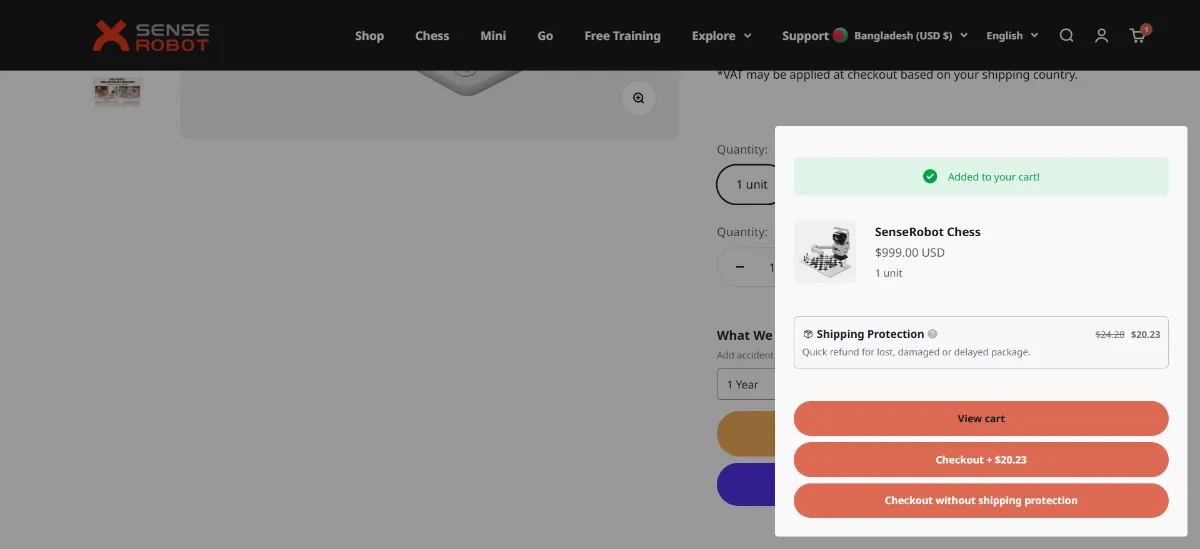The width and height of the screenshot is (1200, 549).
Task: Open the SenseRobot logo homepage link
Action: 151,36
